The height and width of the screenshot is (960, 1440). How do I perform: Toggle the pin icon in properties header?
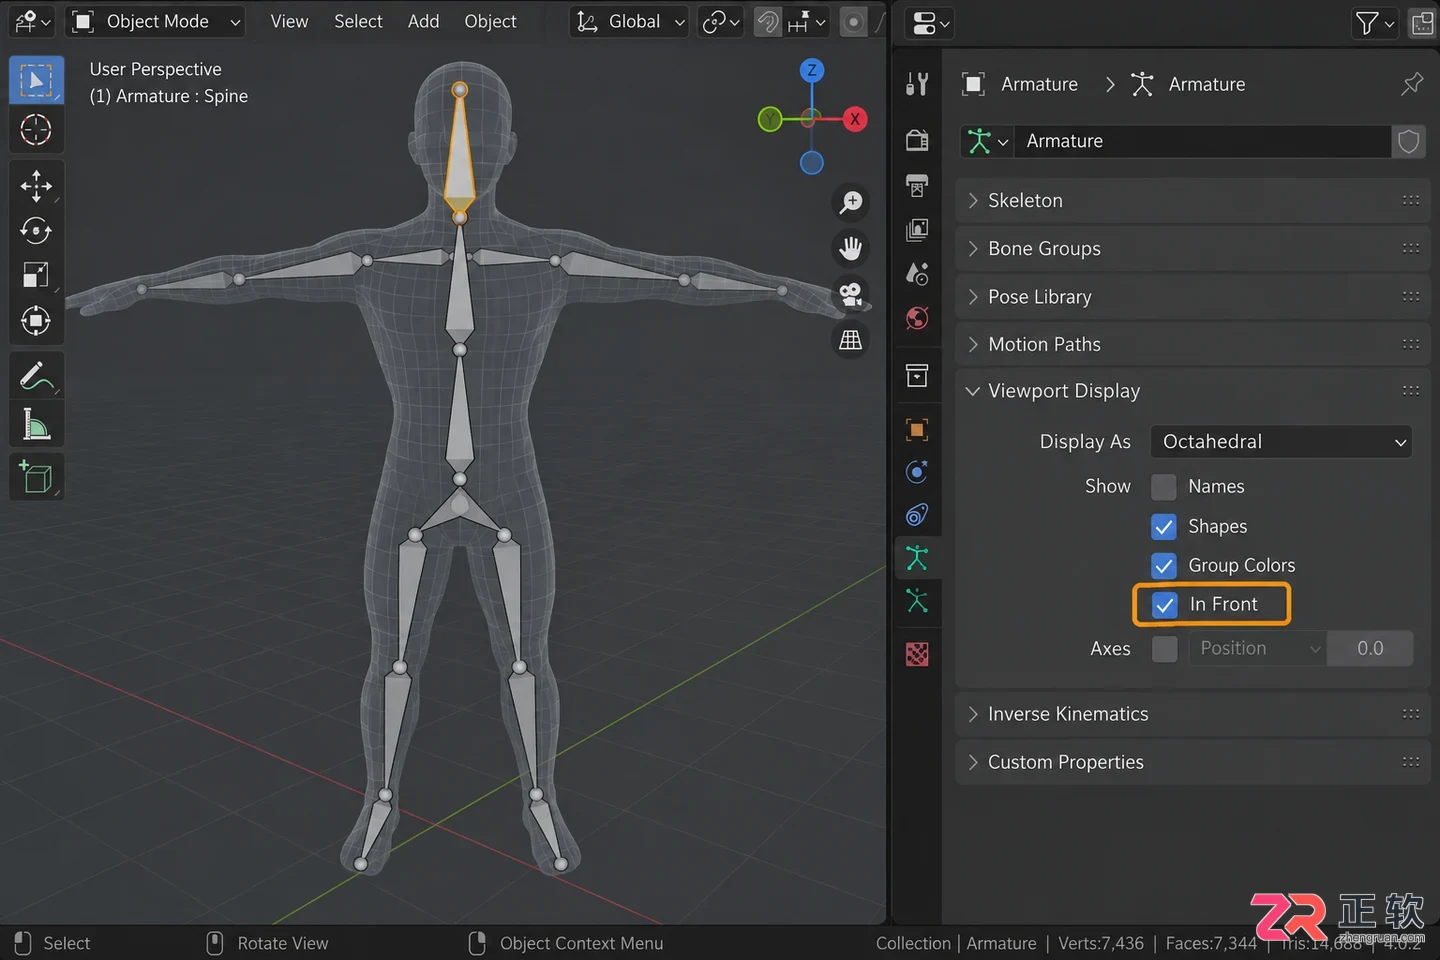[x=1412, y=84]
